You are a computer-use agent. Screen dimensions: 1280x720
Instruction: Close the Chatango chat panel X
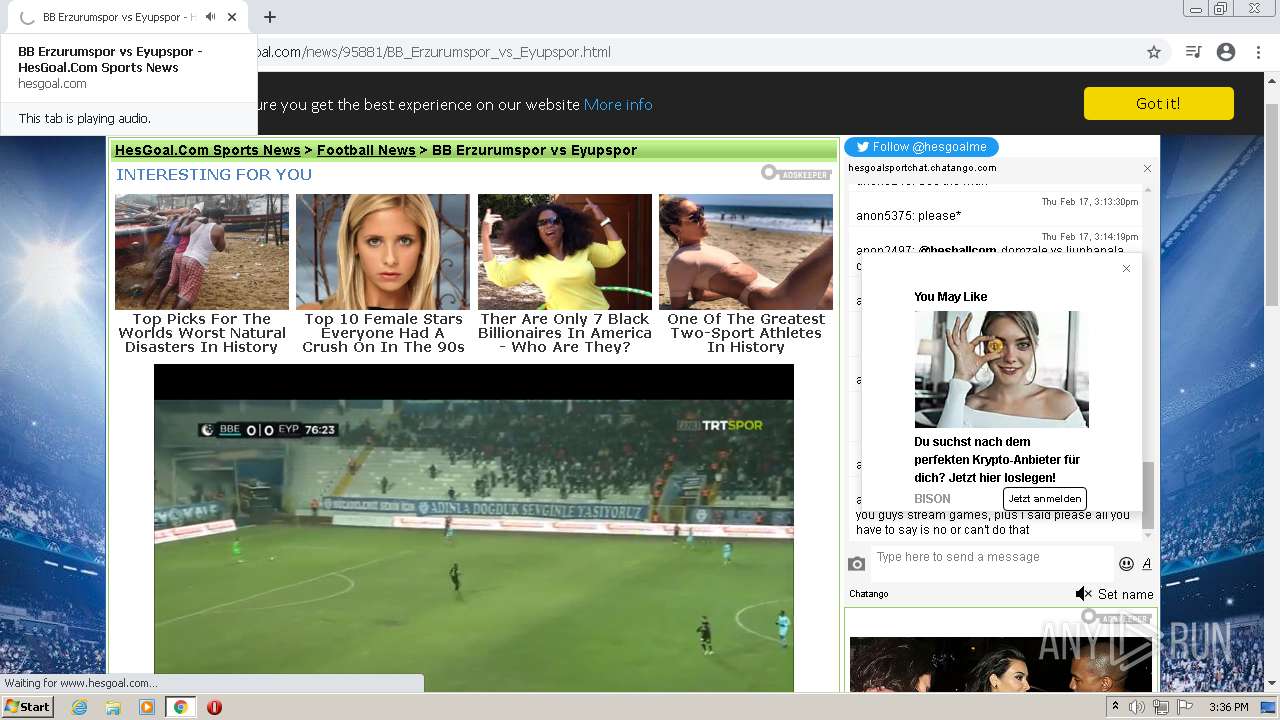[1147, 169]
